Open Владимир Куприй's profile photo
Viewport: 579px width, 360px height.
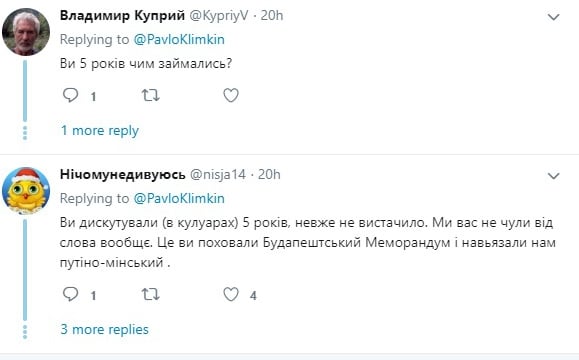pyautogui.click(x=26, y=32)
